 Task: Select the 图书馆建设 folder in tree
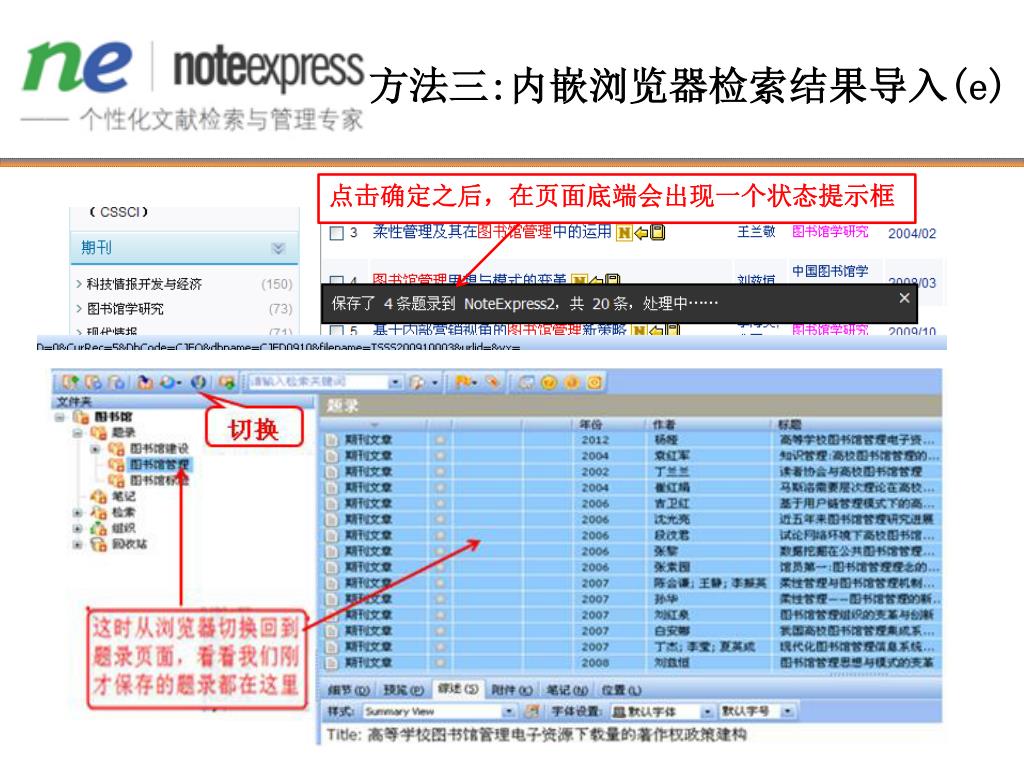[159, 449]
